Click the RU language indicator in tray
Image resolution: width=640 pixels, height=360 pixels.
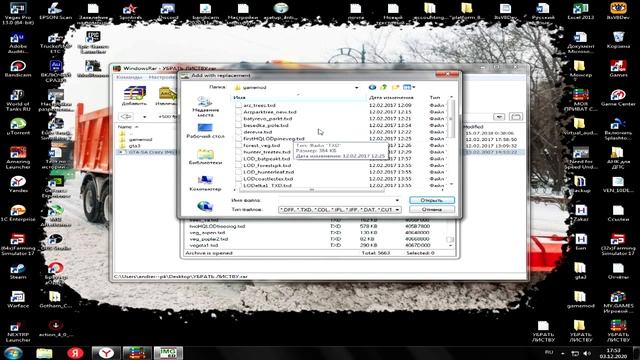pyautogui.click(x=549, y=353)
